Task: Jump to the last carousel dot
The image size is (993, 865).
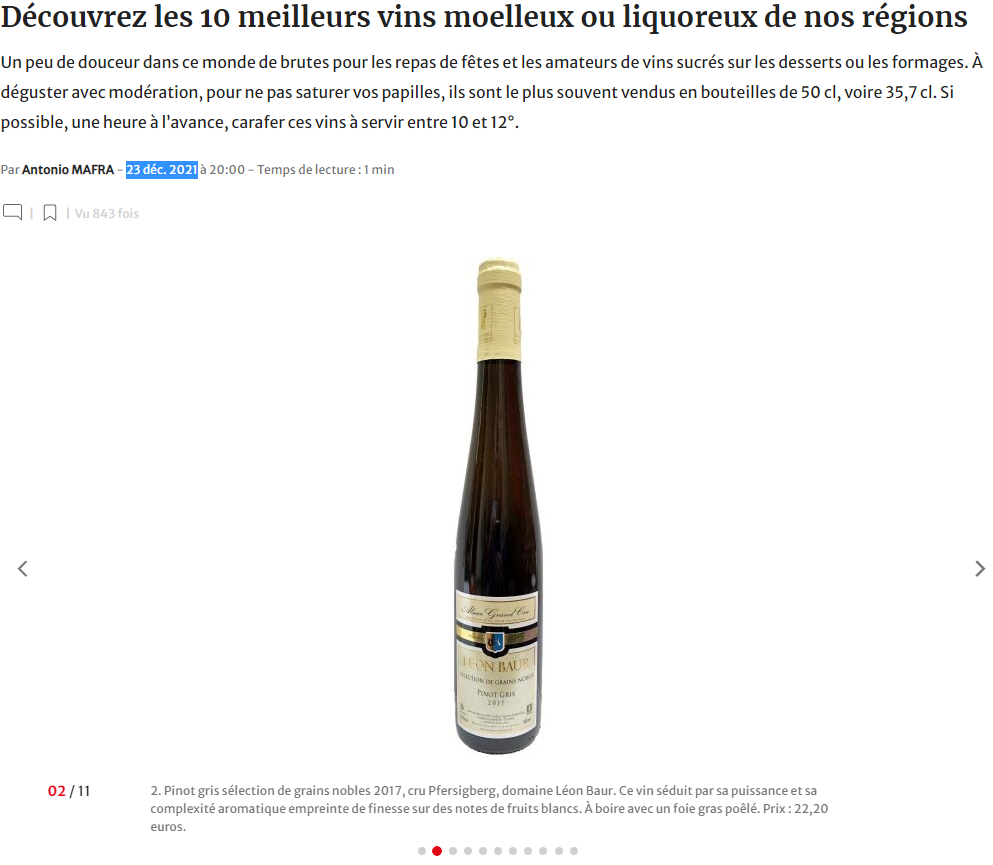Action: pos(574,851)
